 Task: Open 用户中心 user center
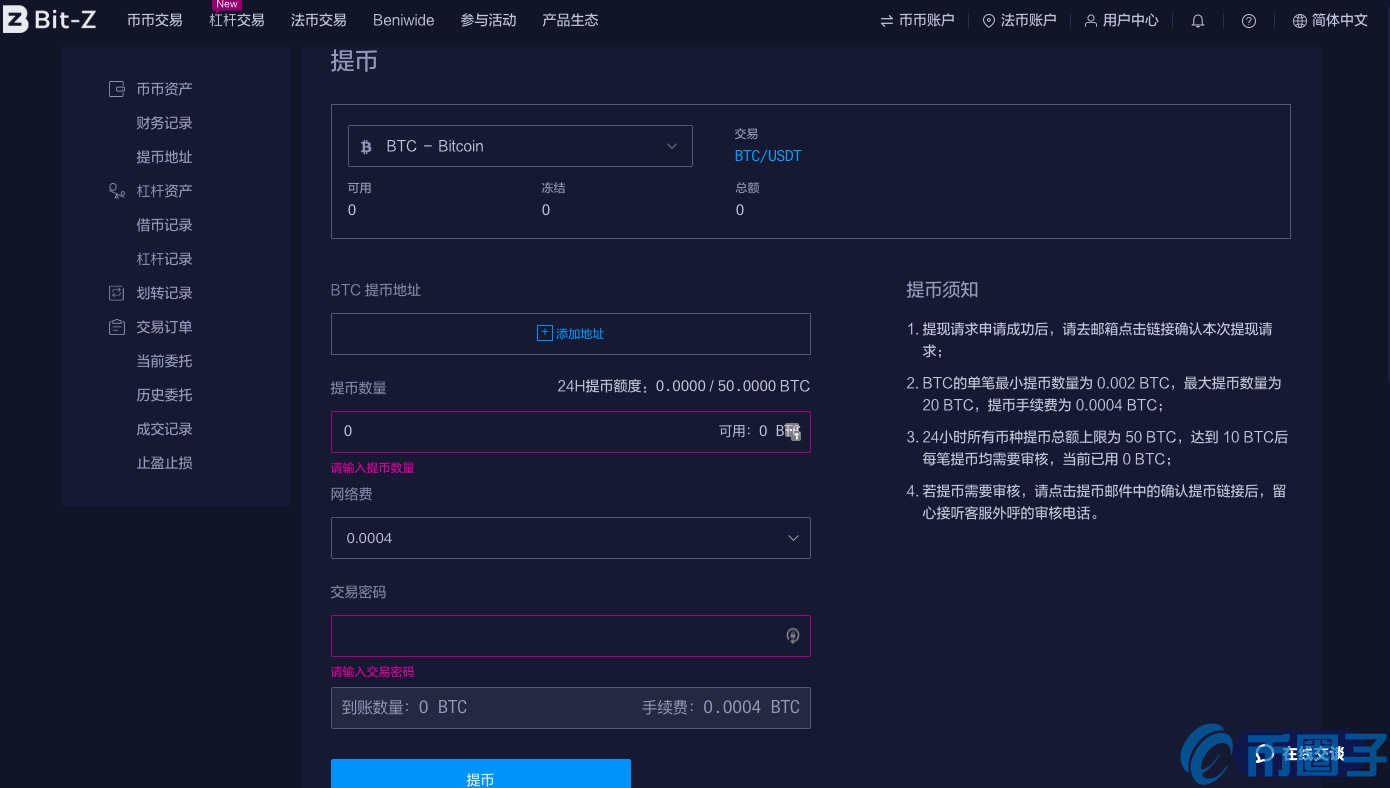1122,20
